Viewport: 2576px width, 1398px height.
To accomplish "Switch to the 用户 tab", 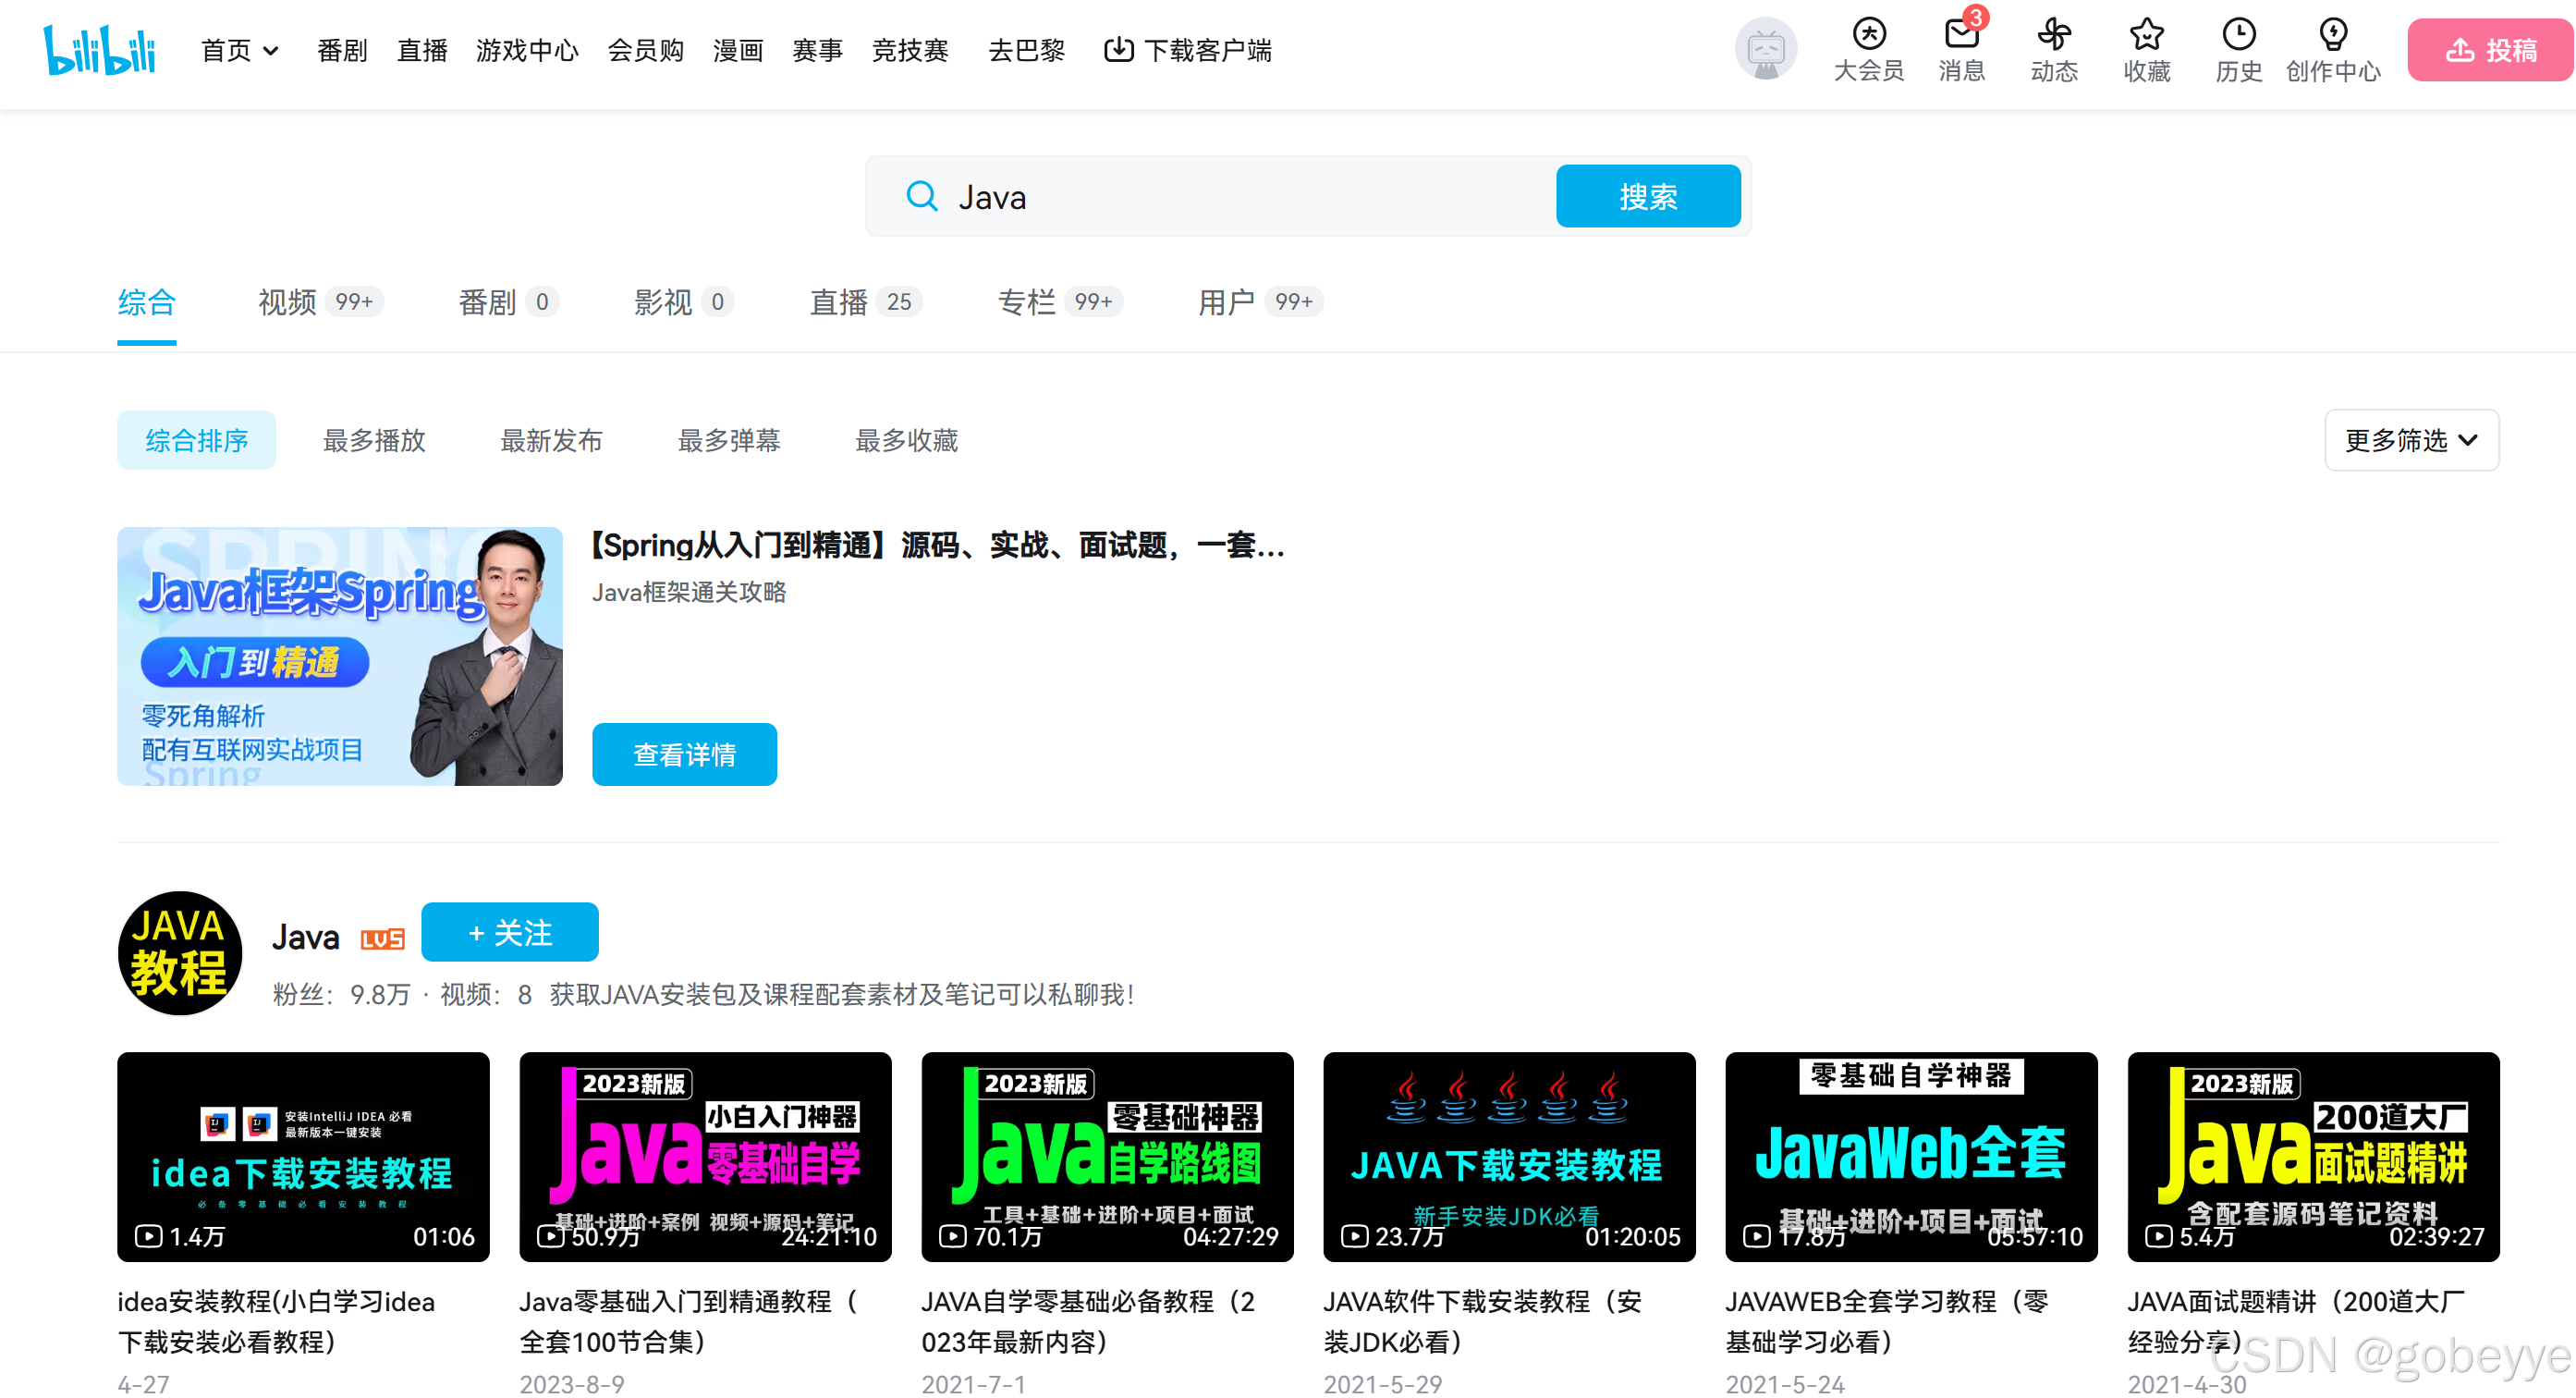I will (1260, 302).
